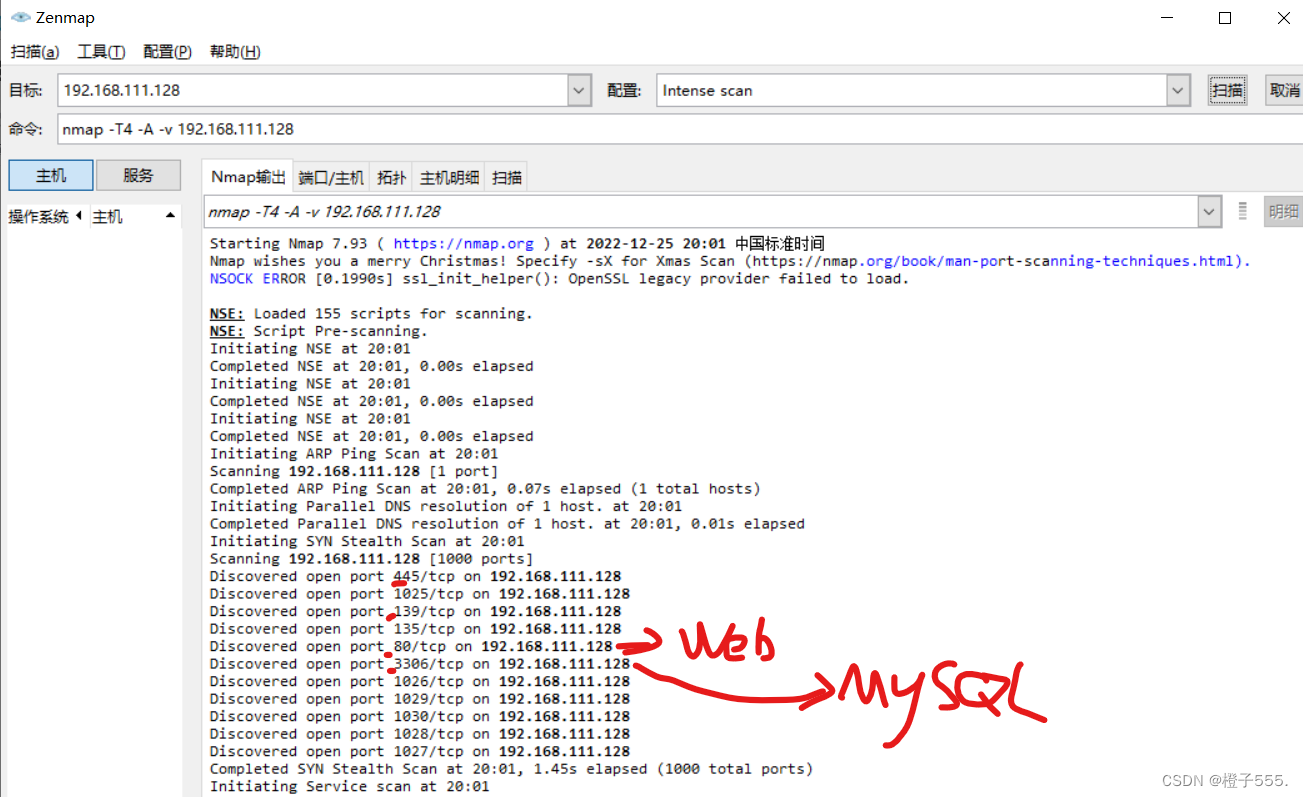Click the 'Discovered open port 1029/tcp' line
Image resolution: width=1303 pixels, height=797 pixels.
click(x=420, y=698)
